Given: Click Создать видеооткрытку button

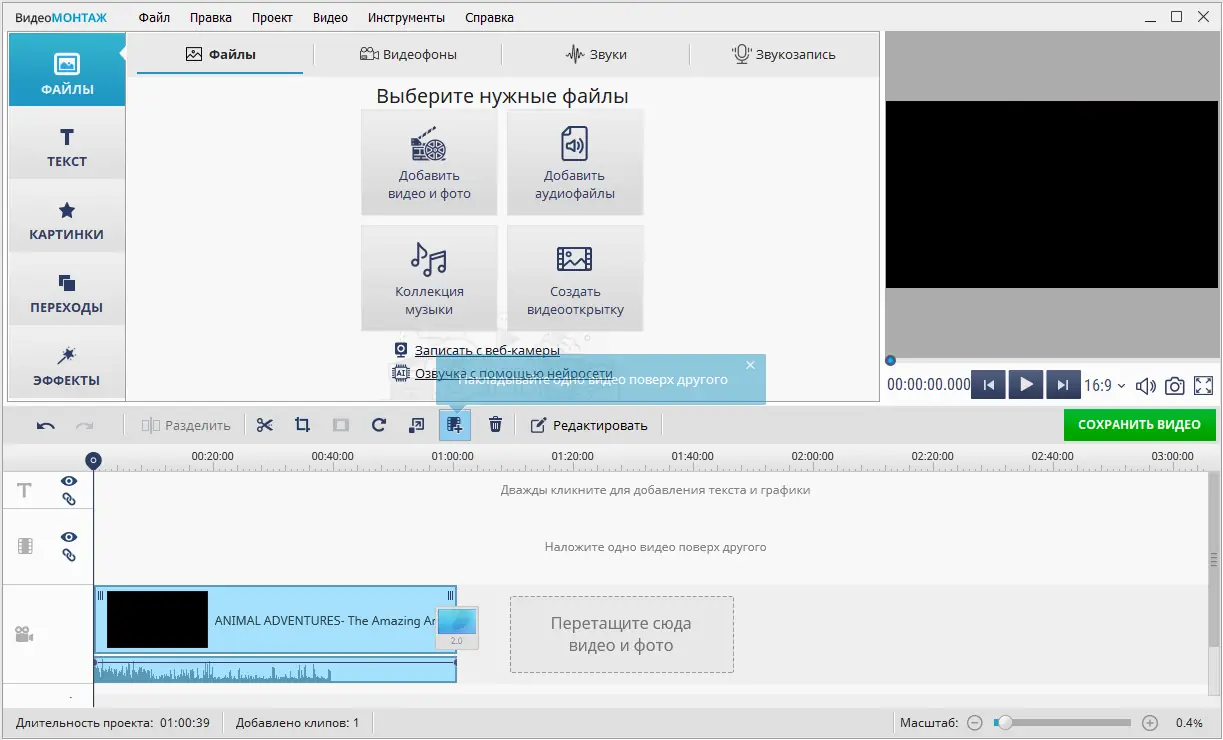Looking at the screenshot, I should [575, 278].
